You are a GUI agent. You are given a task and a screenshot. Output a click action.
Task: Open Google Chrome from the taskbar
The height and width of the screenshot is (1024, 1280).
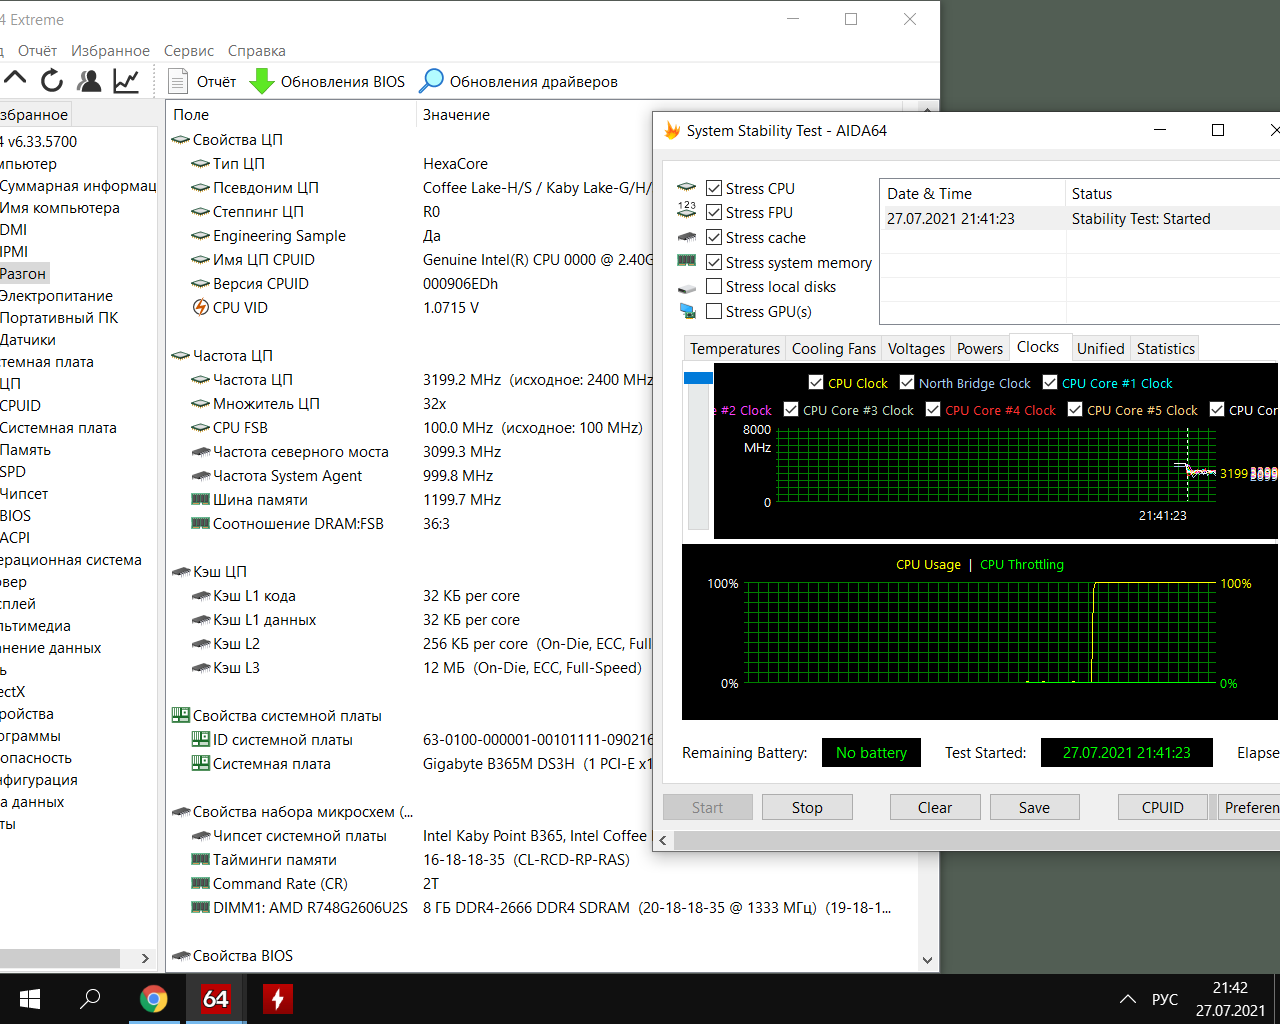153,999
